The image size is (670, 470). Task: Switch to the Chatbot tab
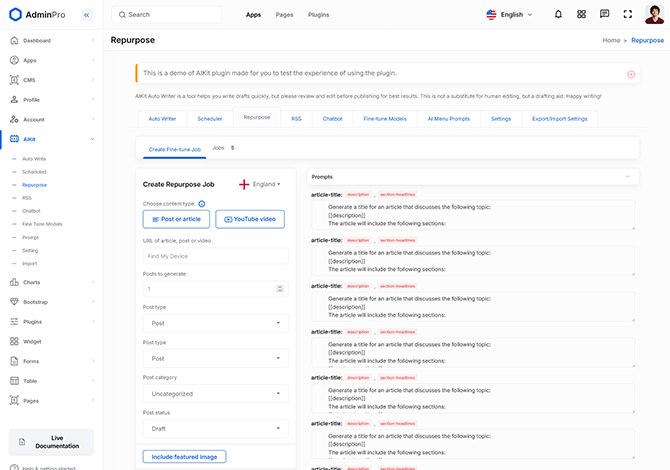pos(332,118)
